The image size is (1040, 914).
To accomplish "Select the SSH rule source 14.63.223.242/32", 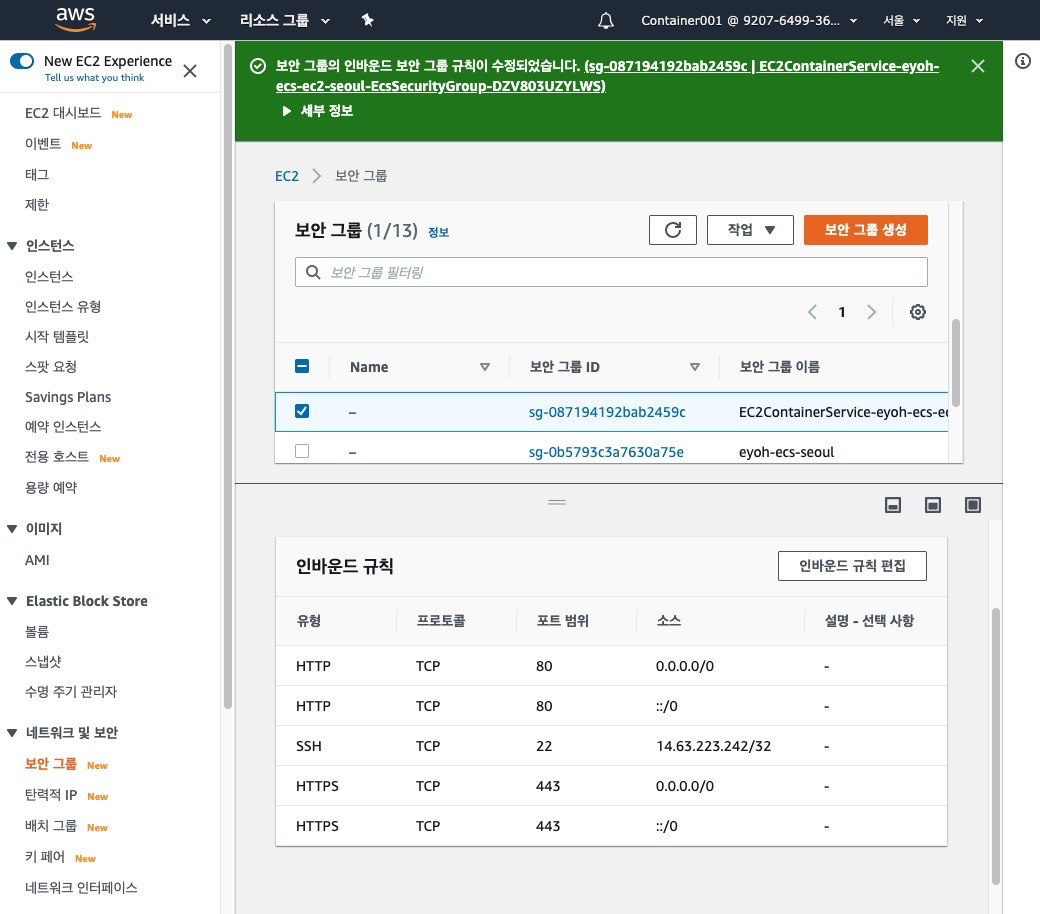I will coord(713,746).
